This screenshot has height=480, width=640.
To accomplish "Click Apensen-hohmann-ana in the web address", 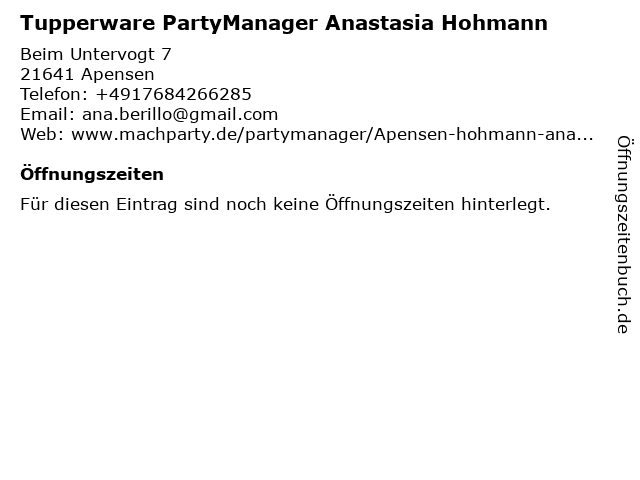I will pyautogui.click(x=474, y=134).
